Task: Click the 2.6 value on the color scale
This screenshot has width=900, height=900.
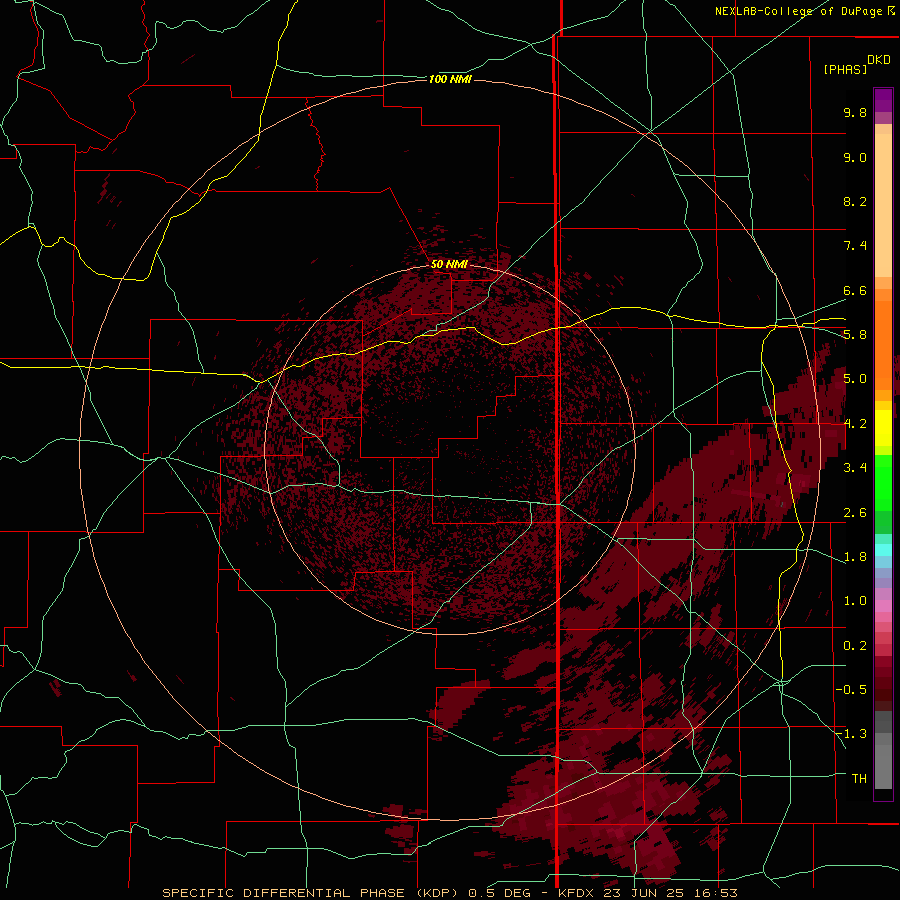Action: (855, 513)
